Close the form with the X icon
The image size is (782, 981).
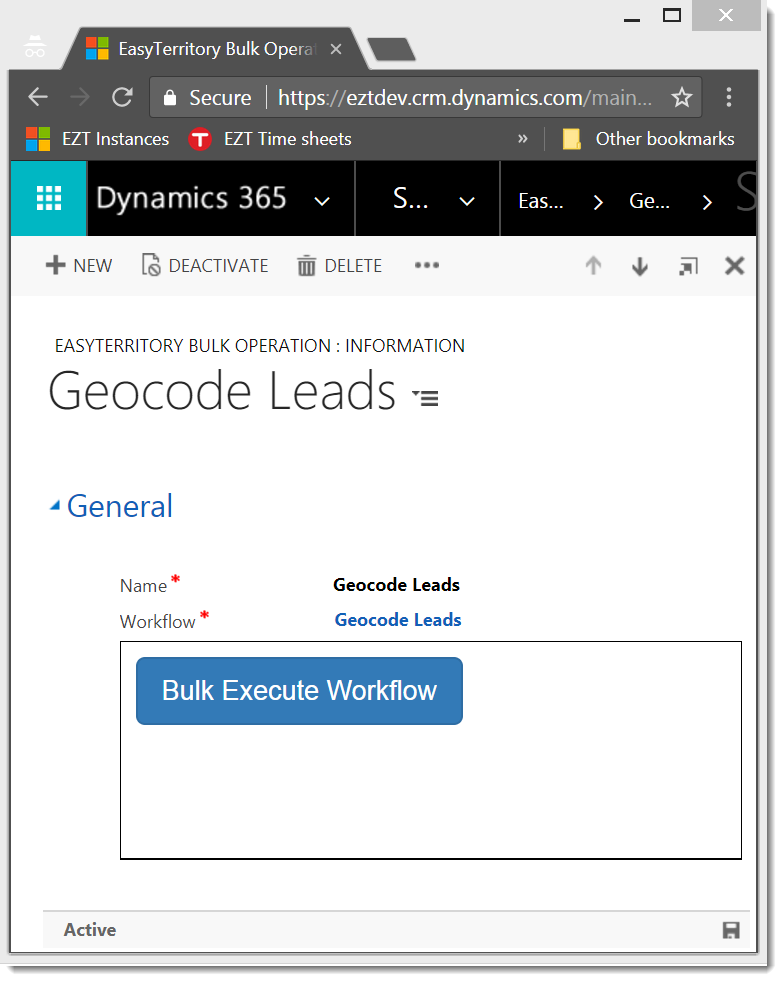(x=734, y=266)
